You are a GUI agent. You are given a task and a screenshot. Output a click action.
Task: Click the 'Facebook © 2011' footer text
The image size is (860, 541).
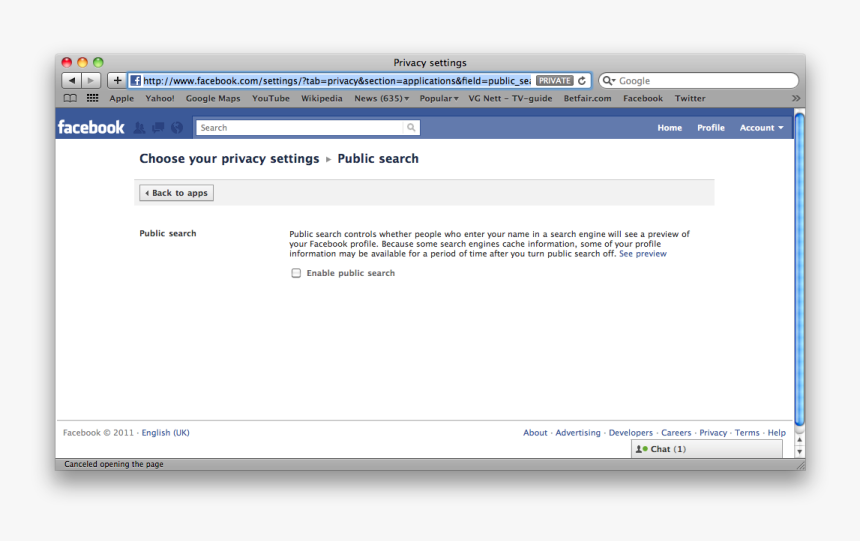pyautogui.click(x=98, y=432)
